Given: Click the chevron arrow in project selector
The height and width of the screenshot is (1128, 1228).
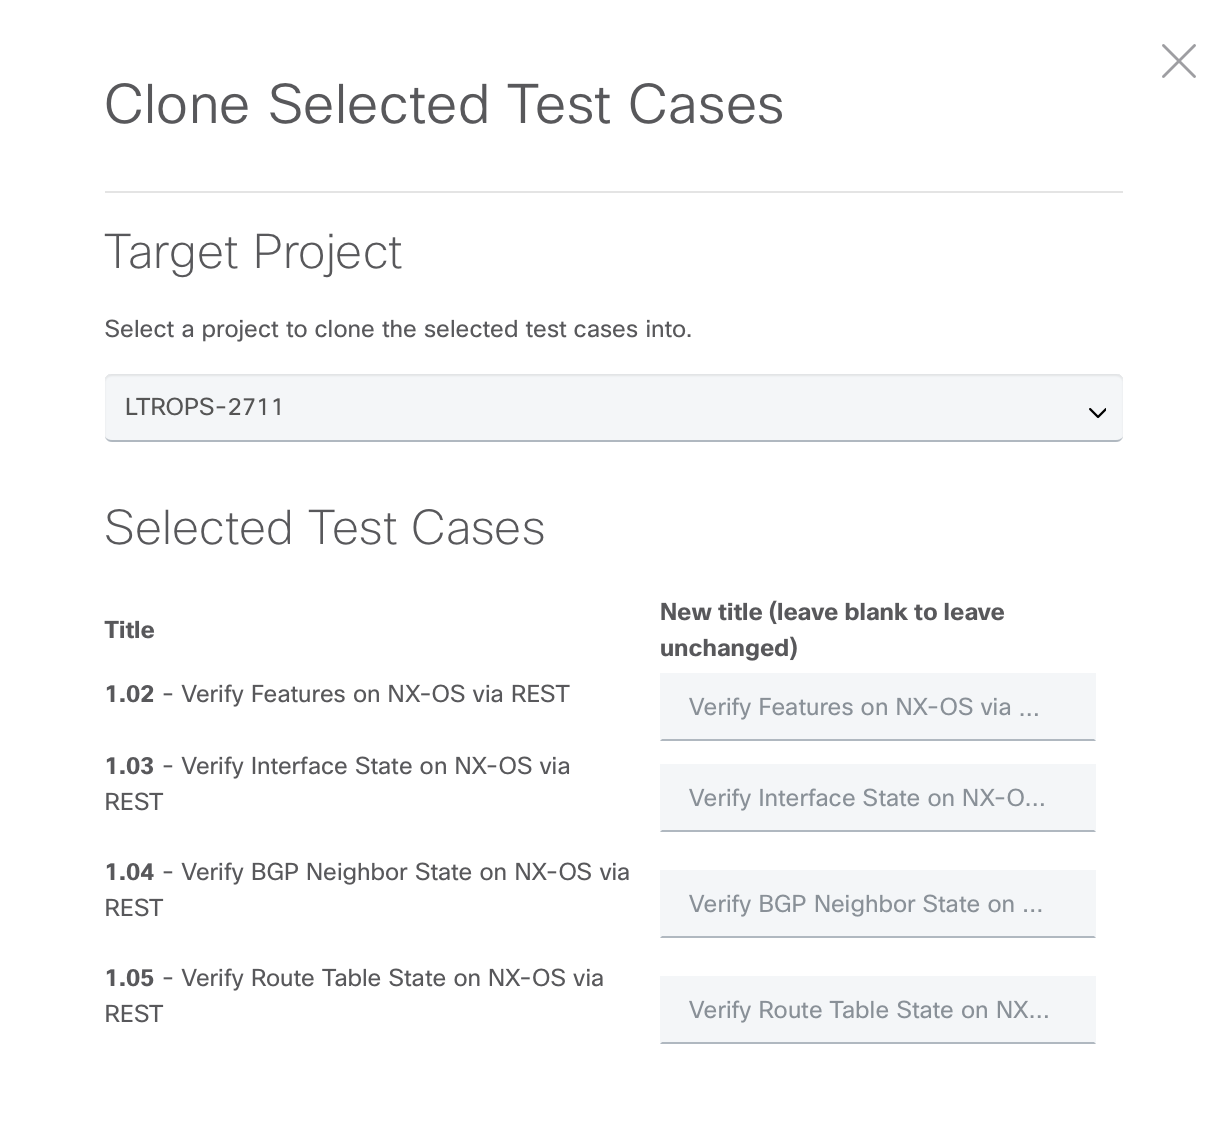Looking at the screenshot, I should click(x=1097, y=412).
